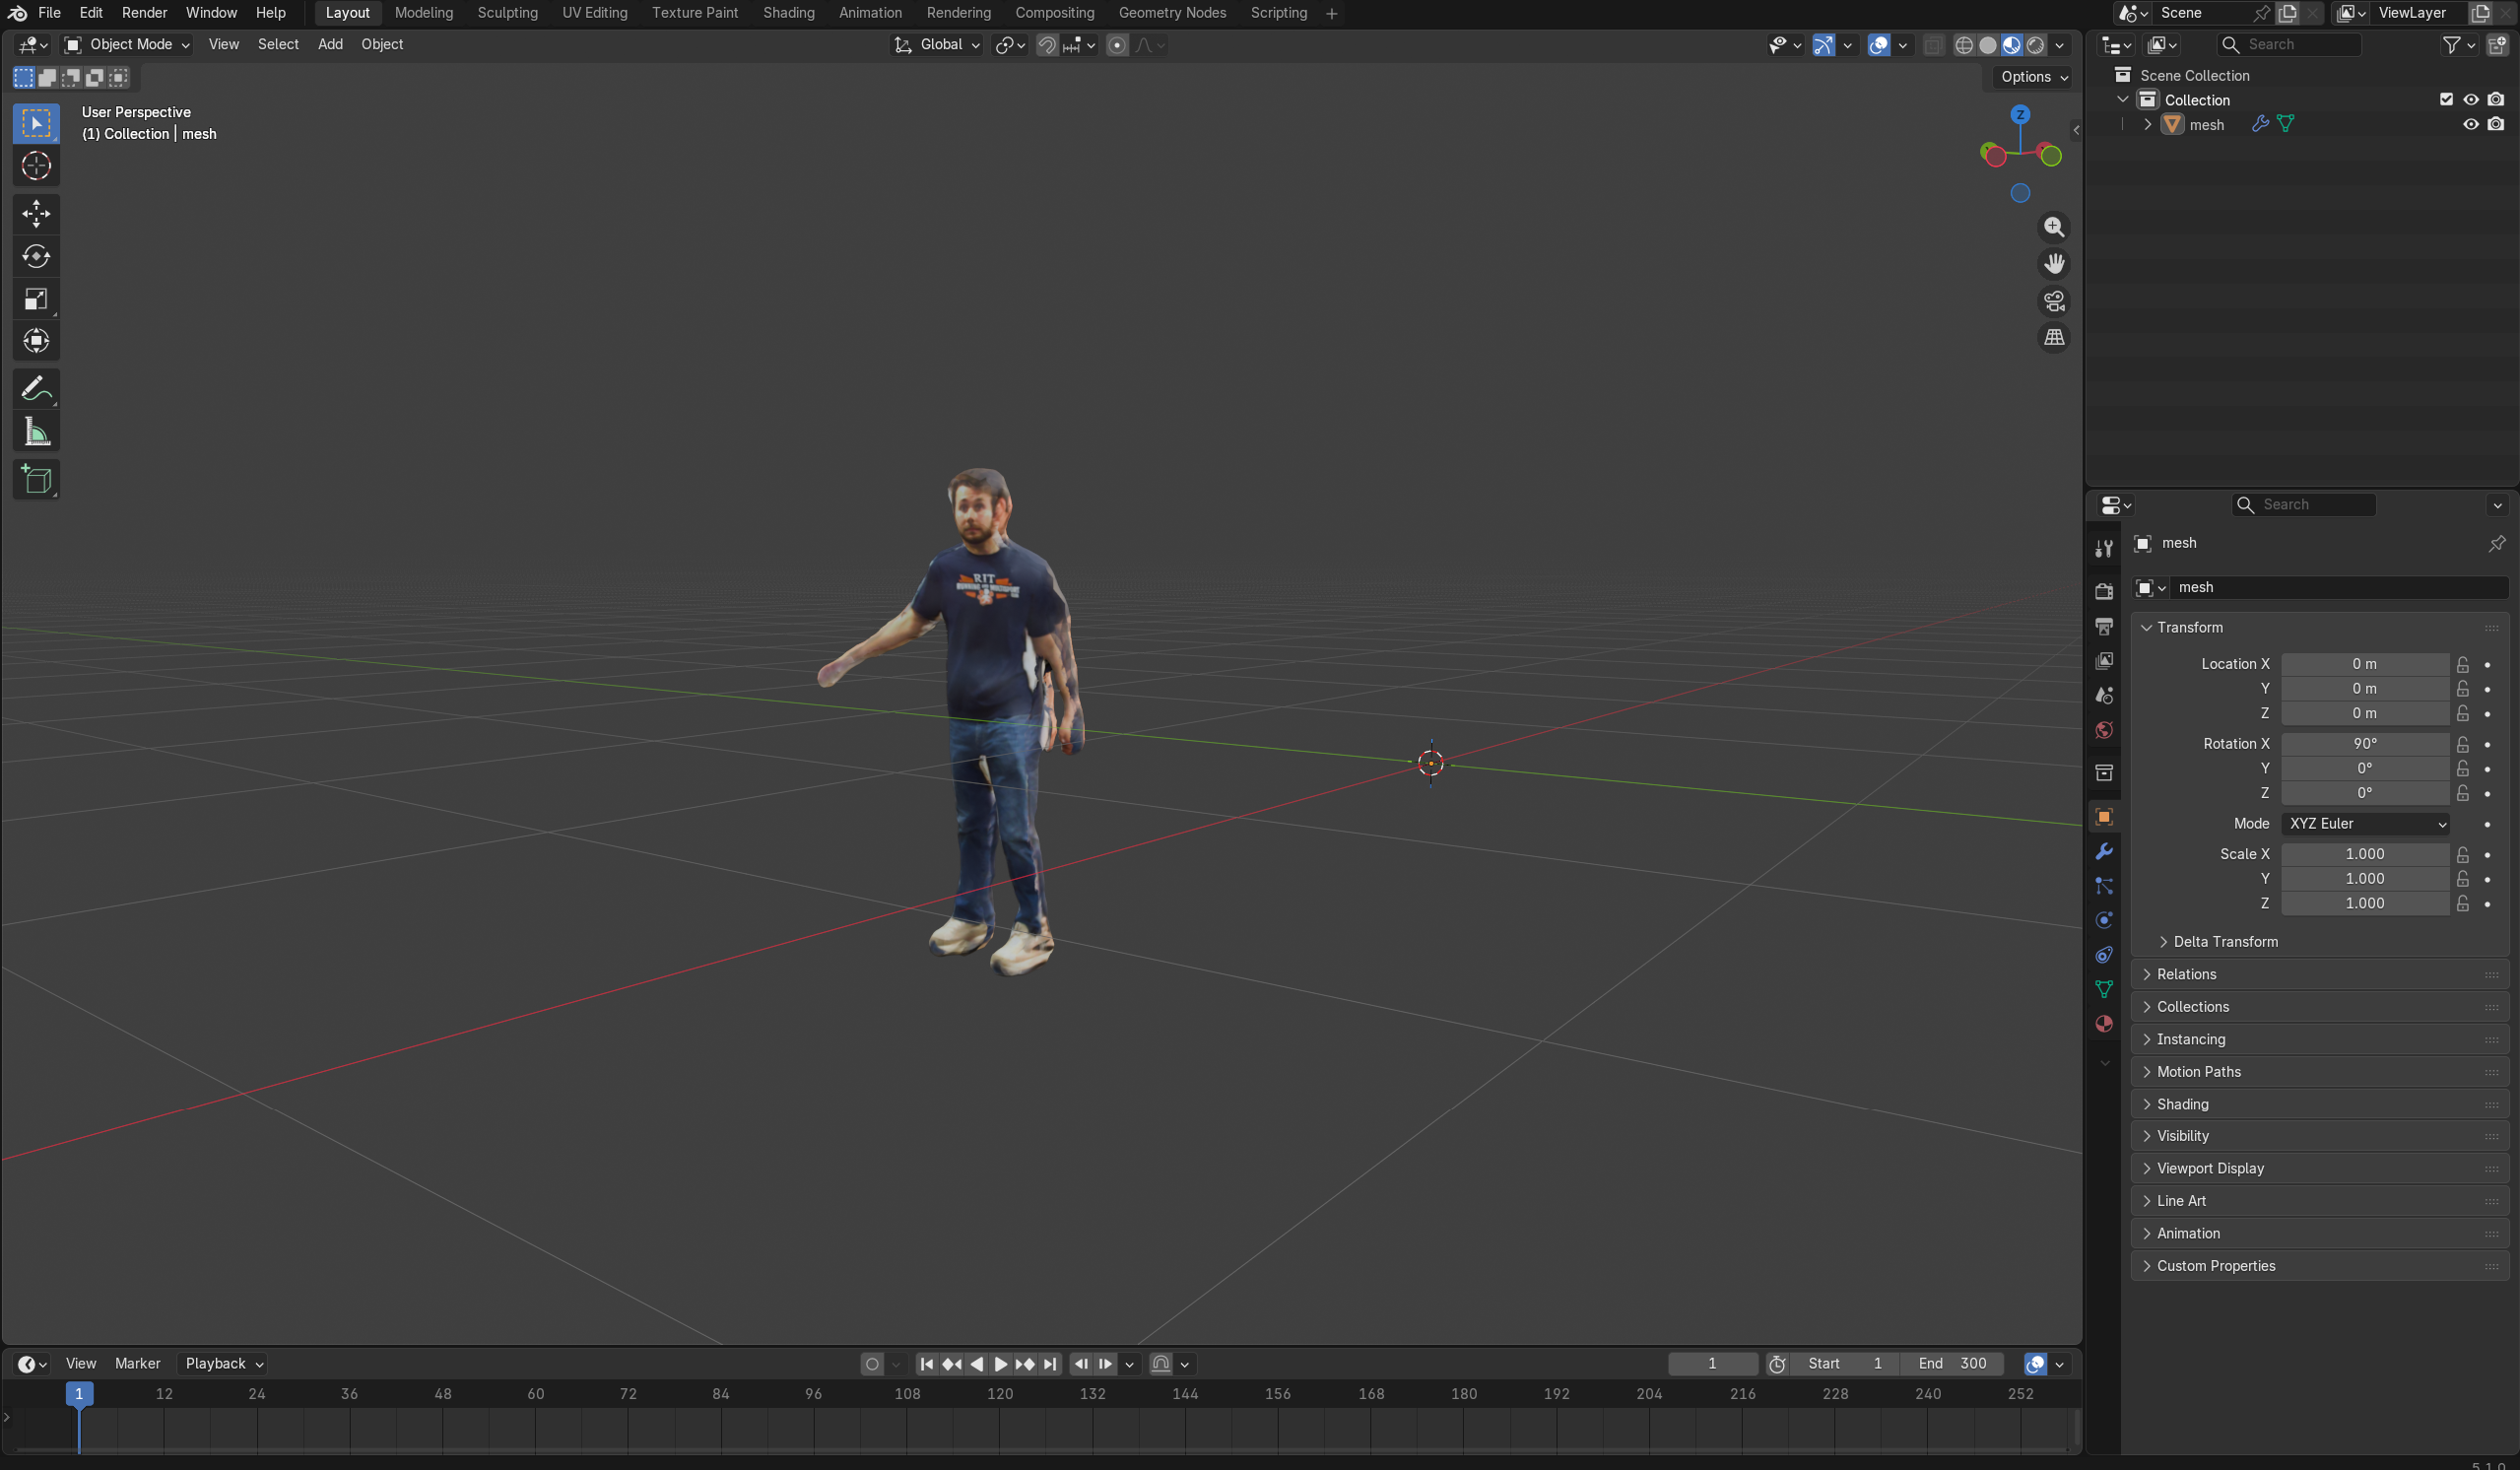Toggle proportional editing in header
2520x1470 pixels.
click(1117, 45)
